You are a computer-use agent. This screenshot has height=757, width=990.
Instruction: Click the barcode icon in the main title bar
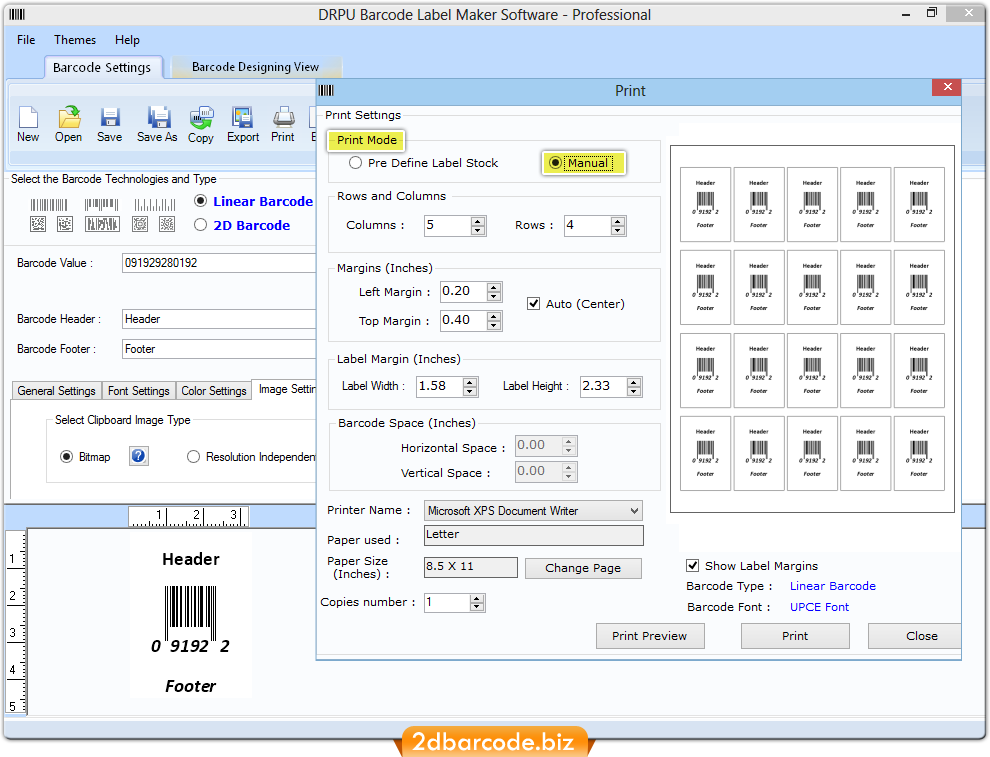[x=17, y=15]
